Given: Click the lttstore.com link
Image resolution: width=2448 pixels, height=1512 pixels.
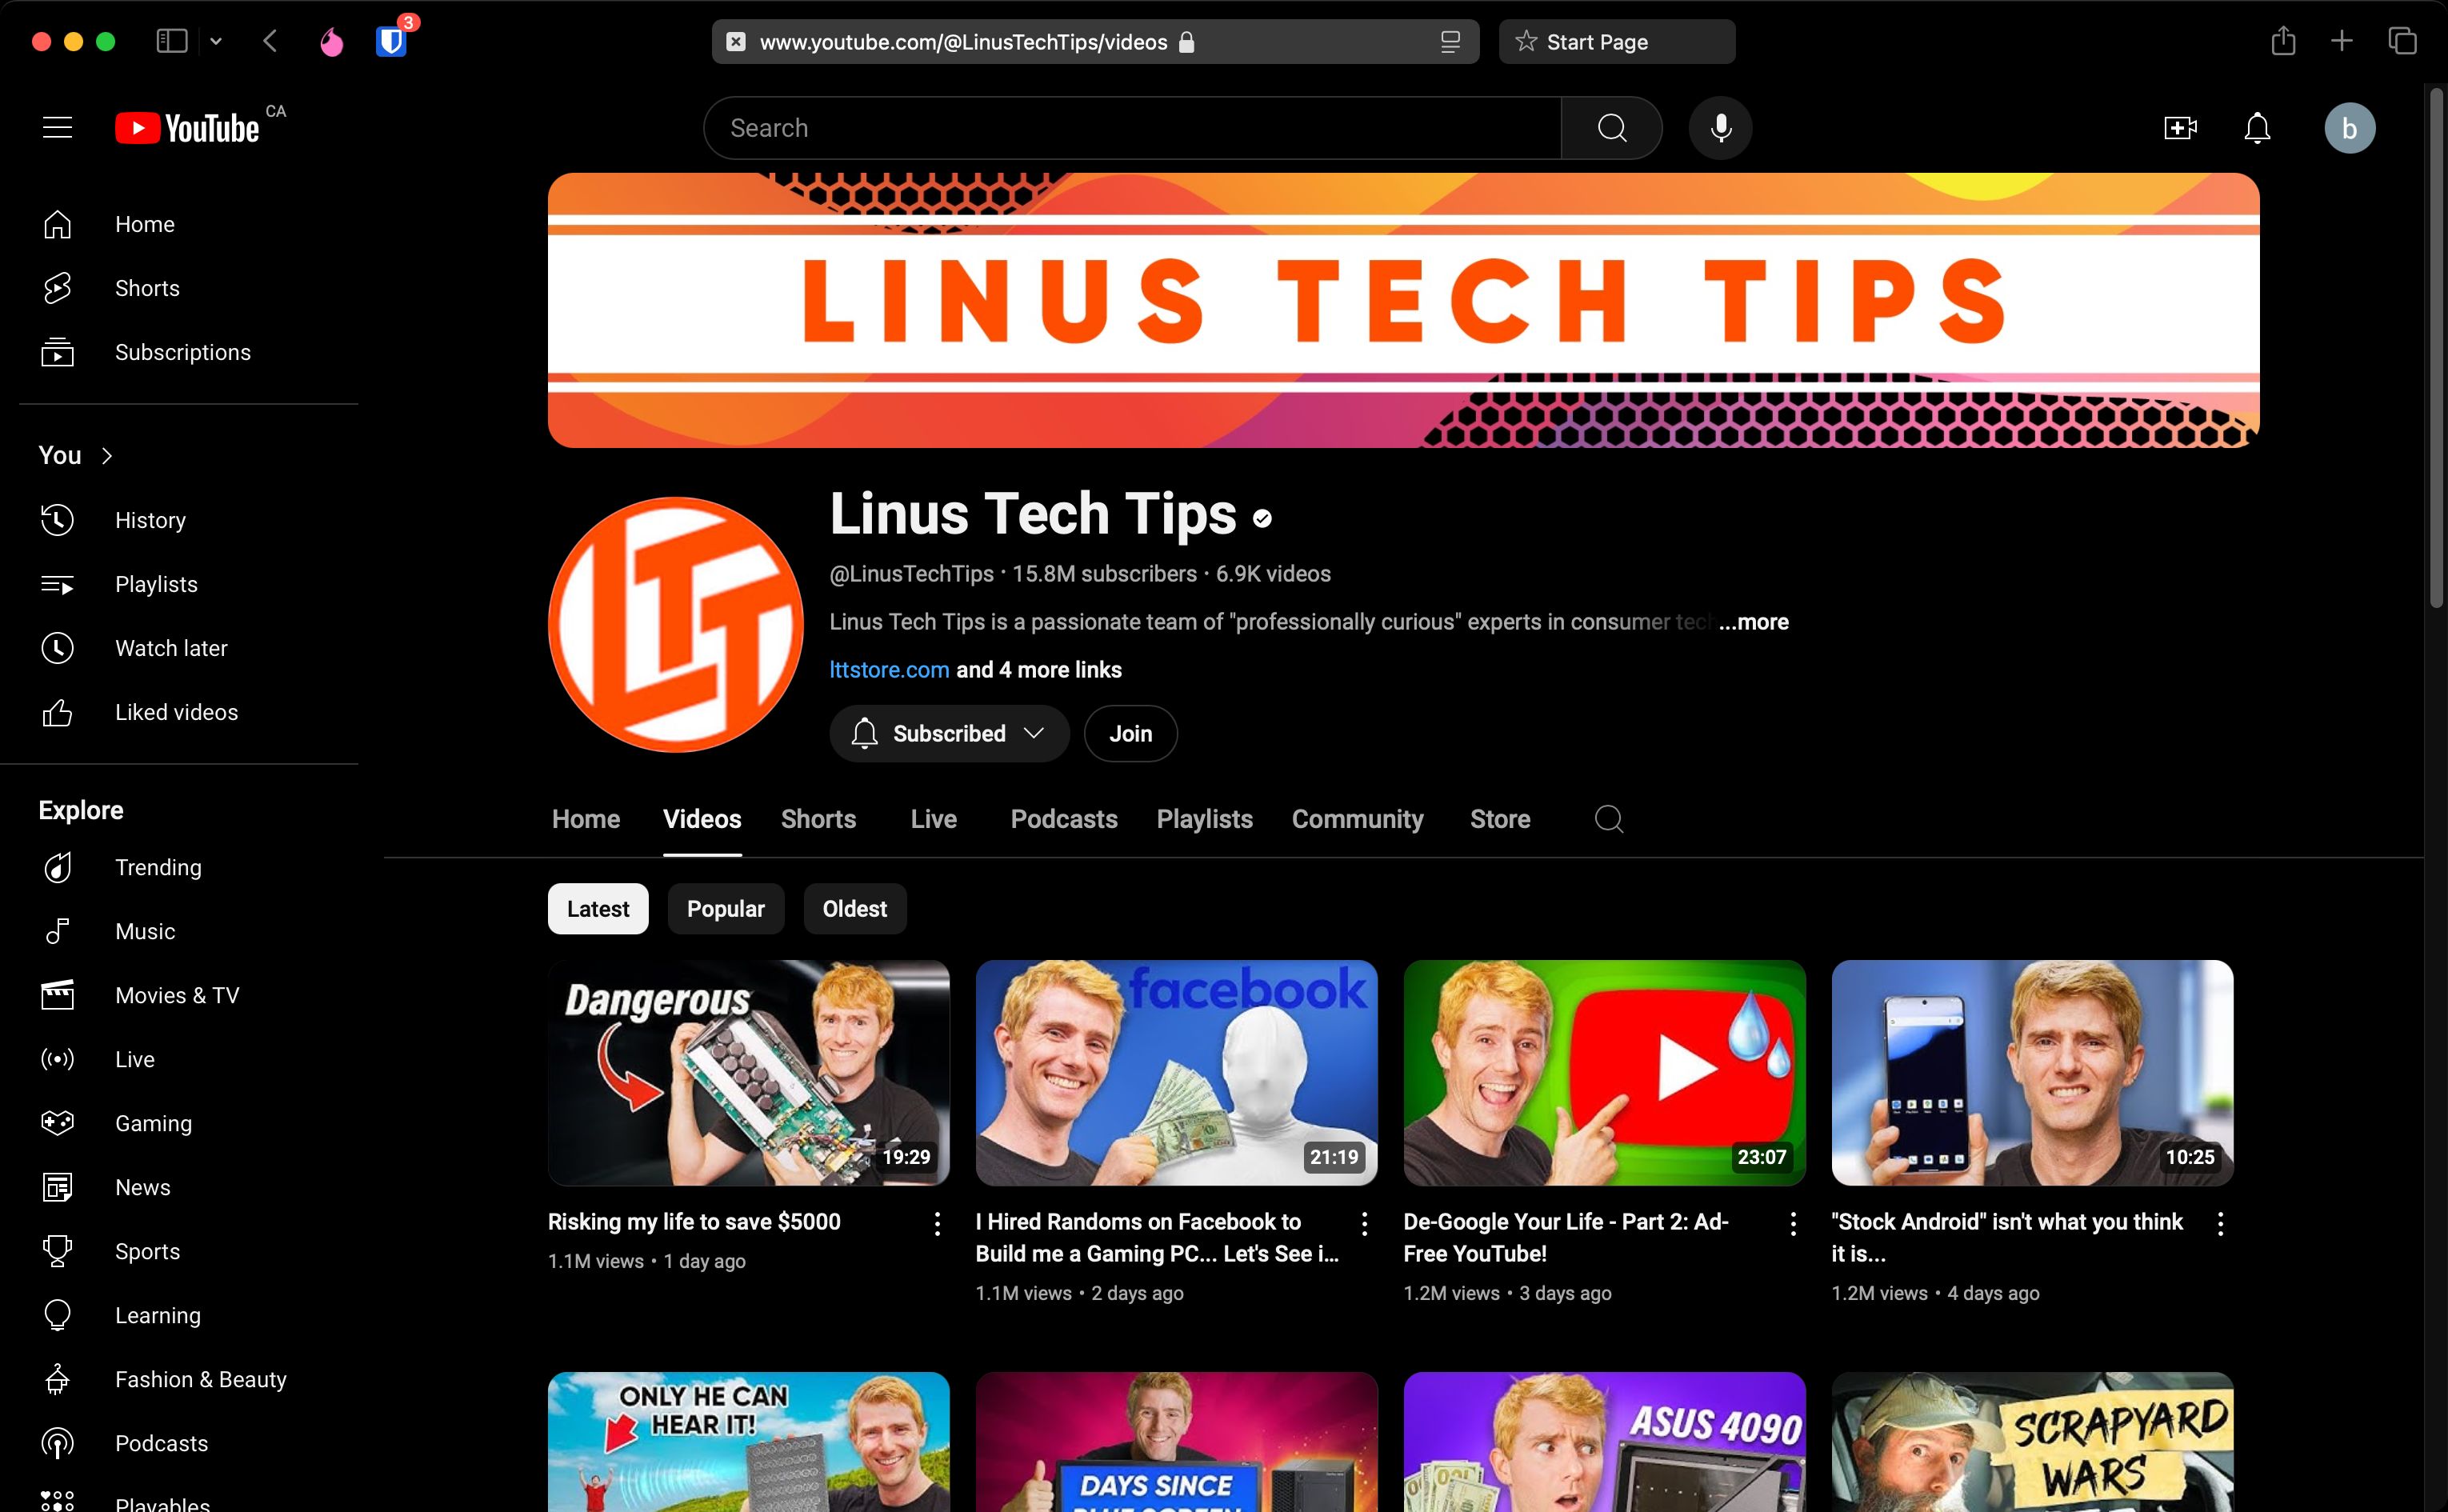Looking at the screenshot, I should [888, 668].
